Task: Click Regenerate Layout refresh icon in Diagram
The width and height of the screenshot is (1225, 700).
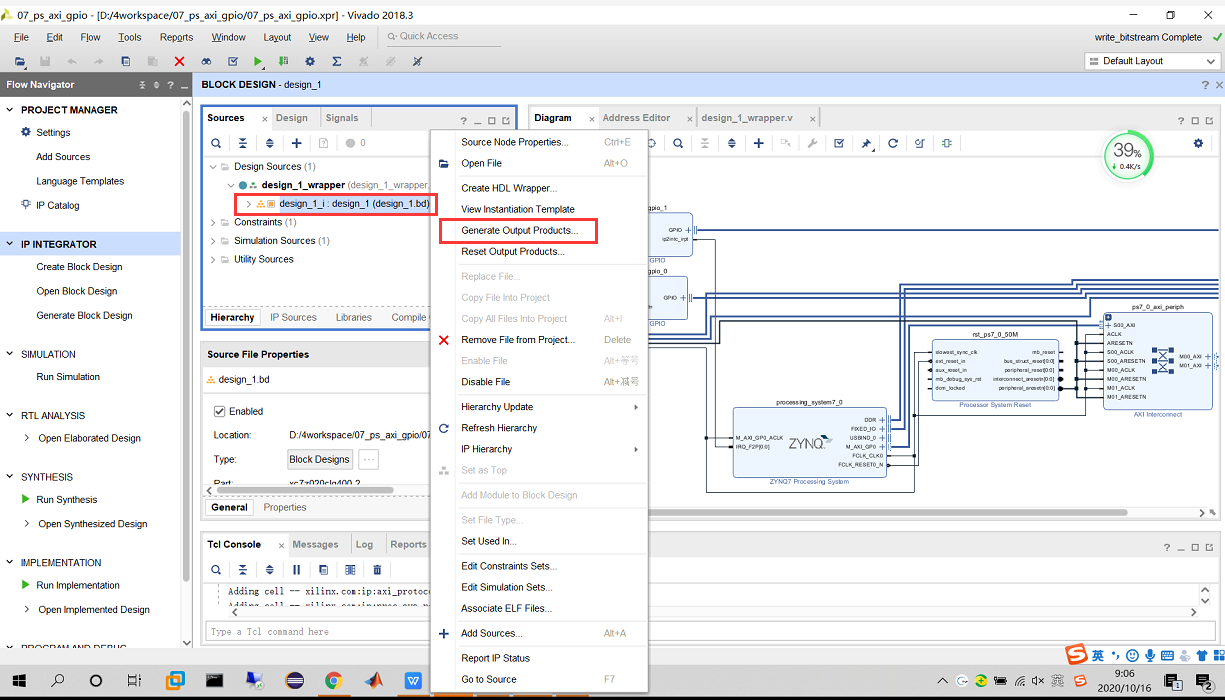Action: click(893, 143)
